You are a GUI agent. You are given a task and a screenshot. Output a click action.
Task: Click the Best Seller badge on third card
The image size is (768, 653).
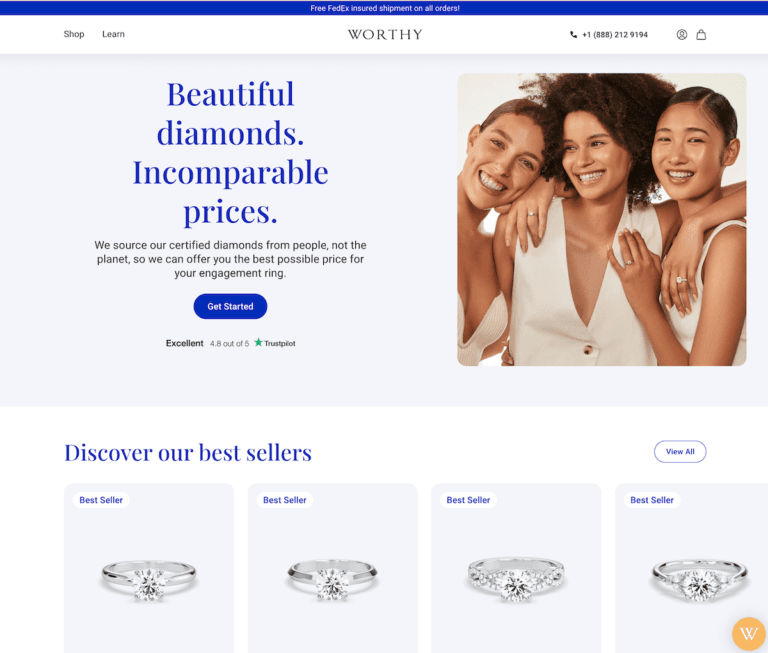tap(468, 500)
